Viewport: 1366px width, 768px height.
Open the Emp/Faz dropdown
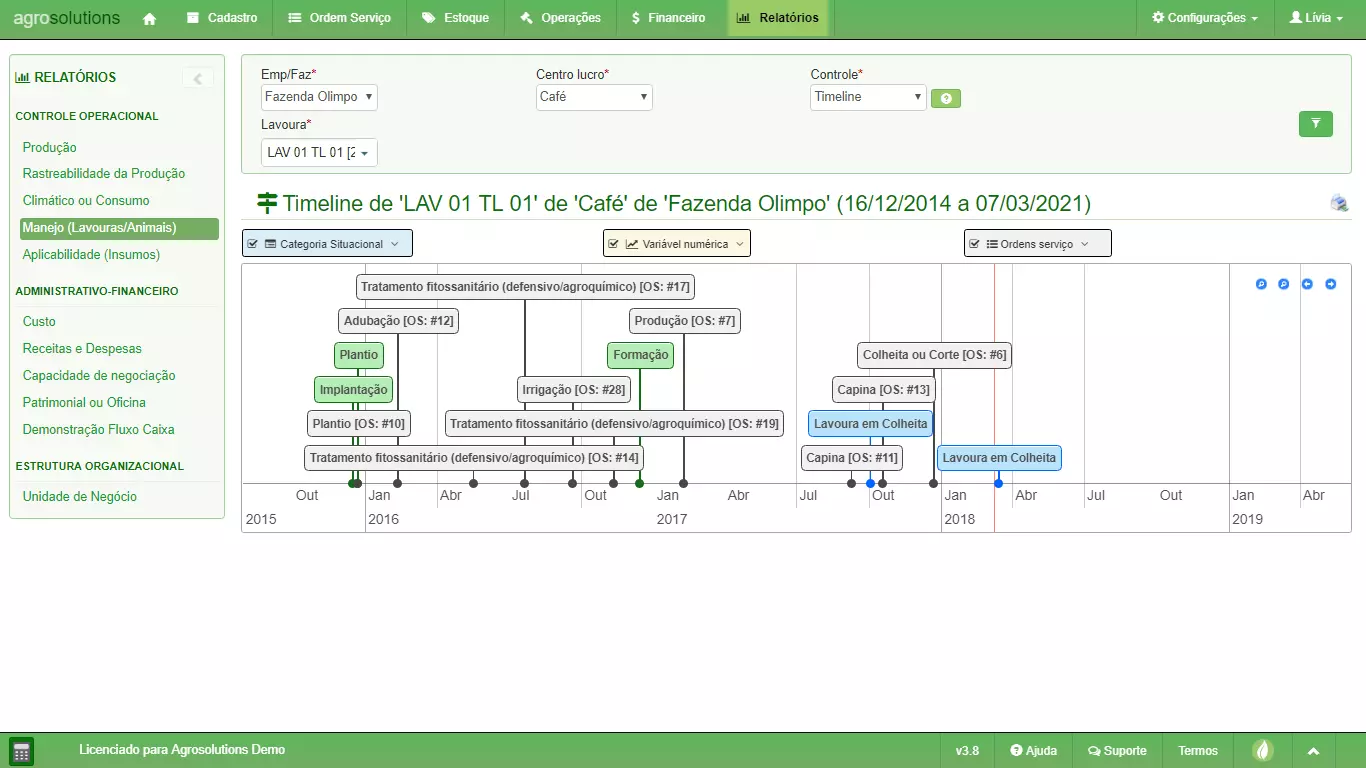coord(319,97)
